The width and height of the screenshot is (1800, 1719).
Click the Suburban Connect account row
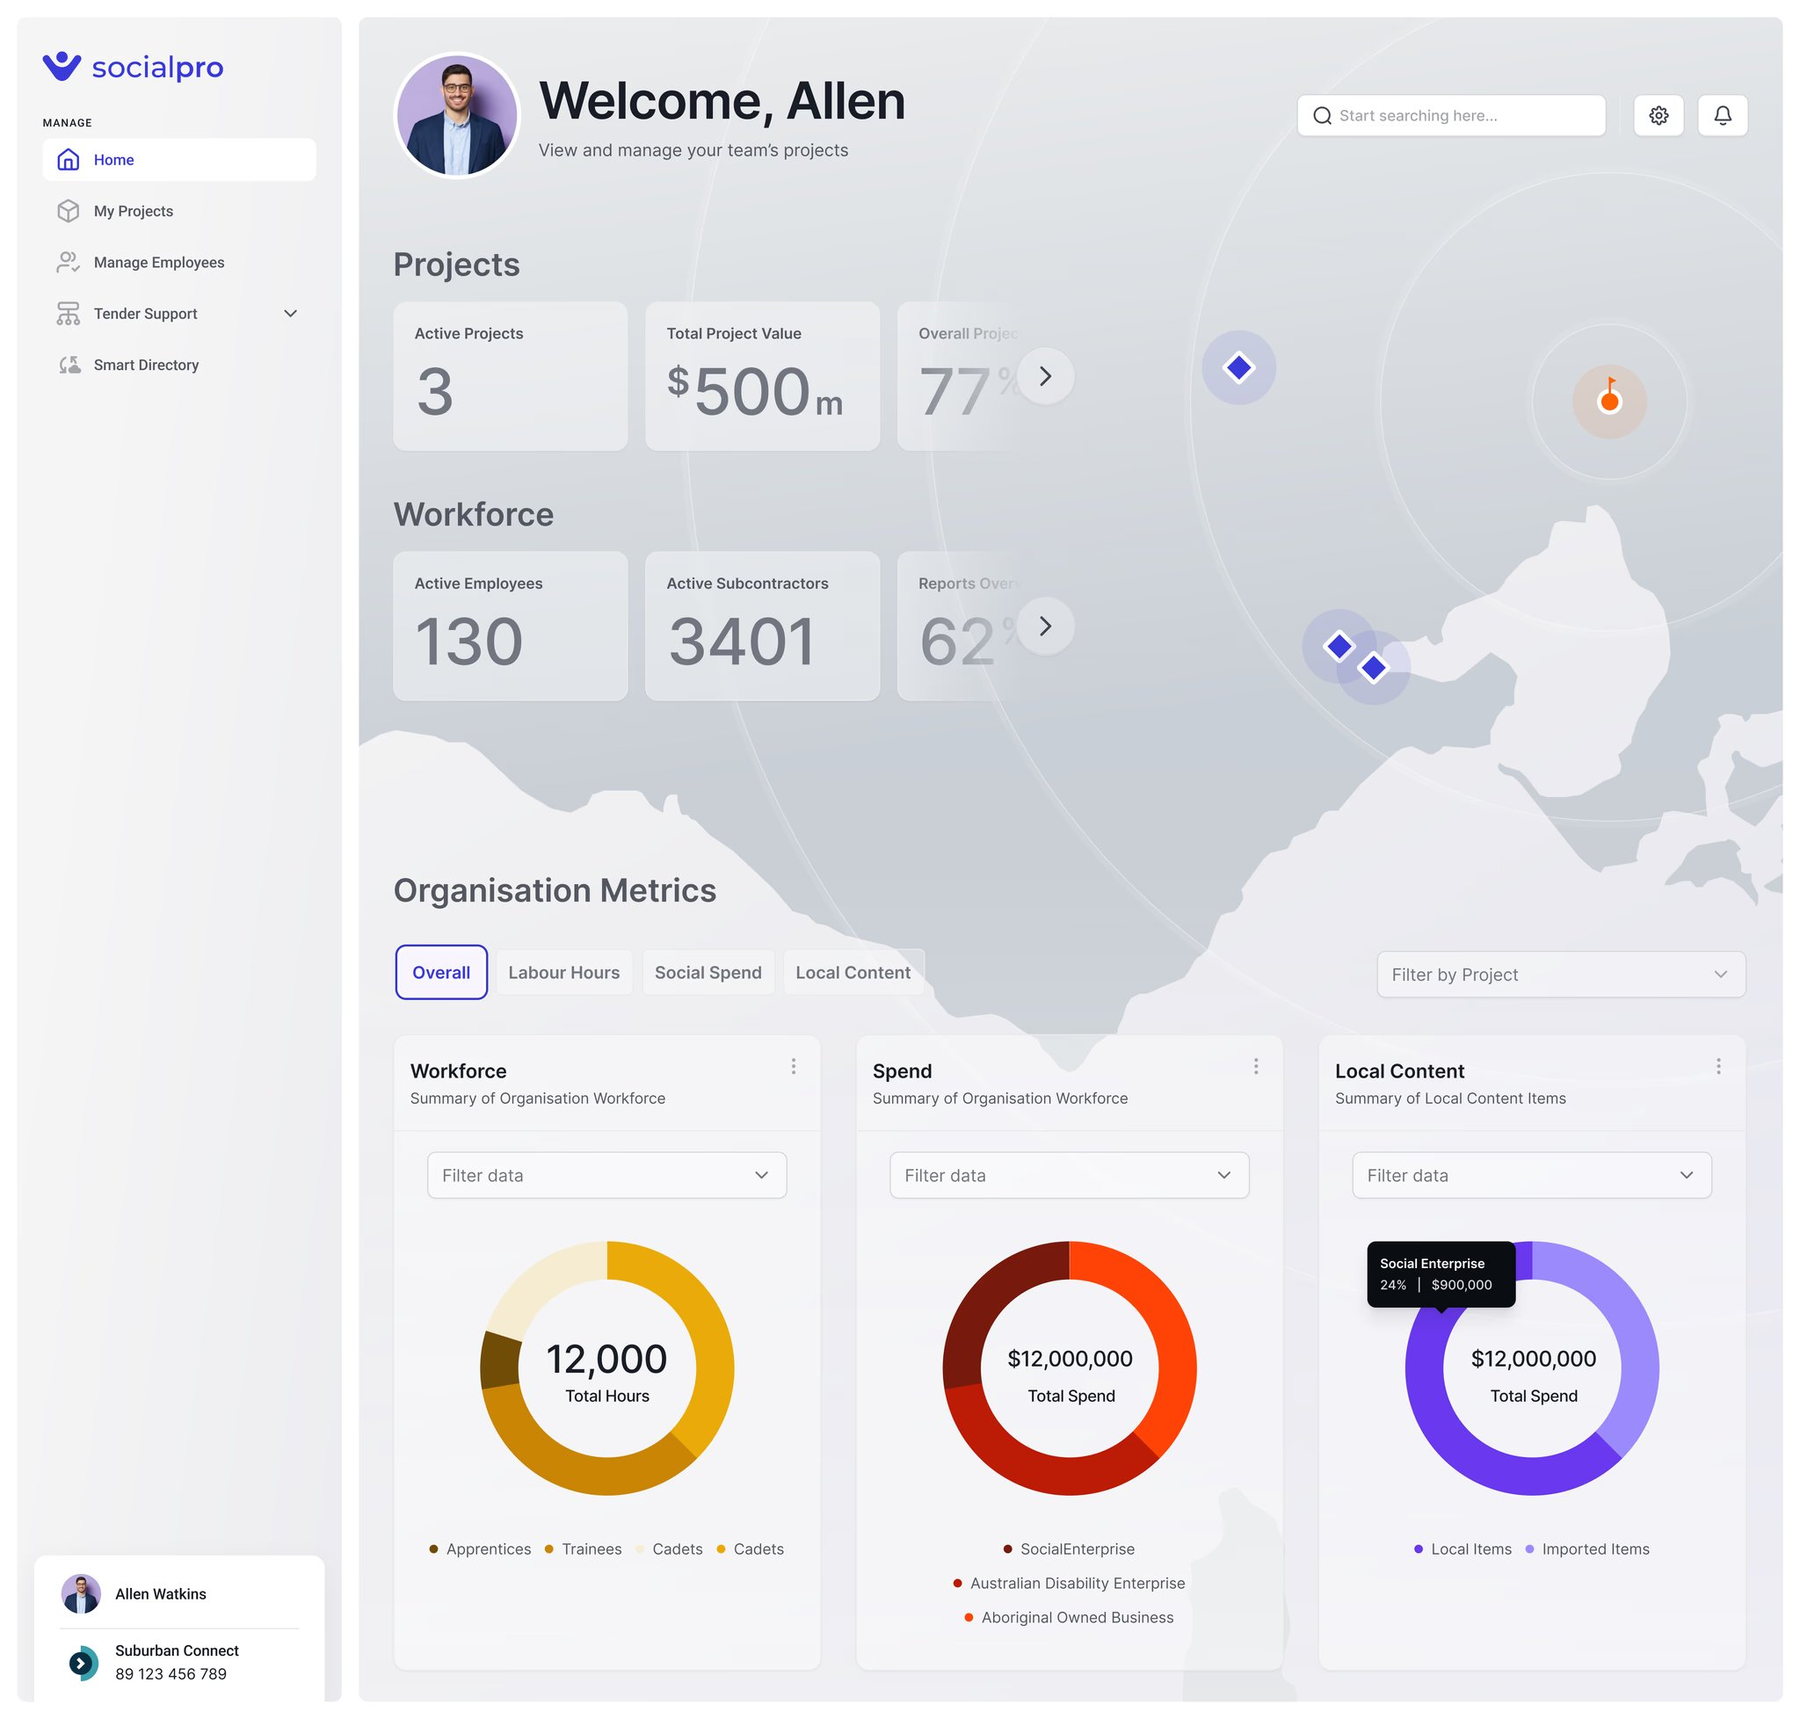pos(180,1663)
